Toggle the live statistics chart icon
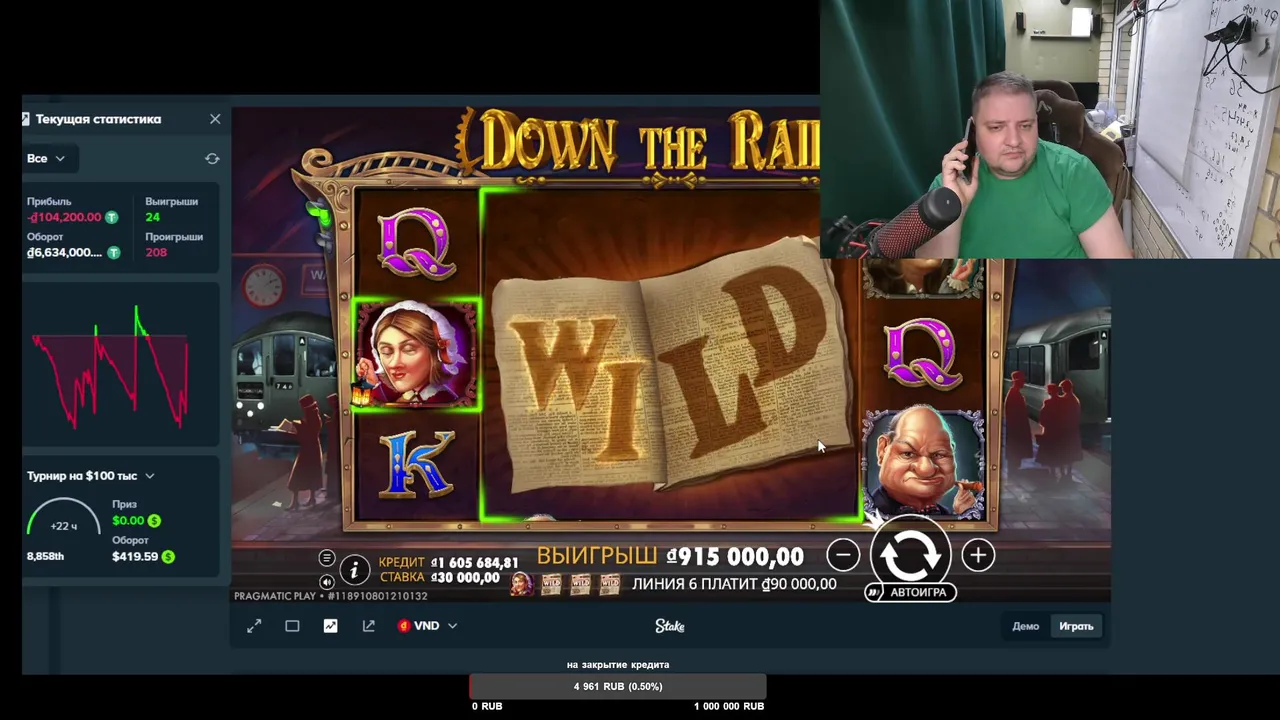 coord(330,626)
